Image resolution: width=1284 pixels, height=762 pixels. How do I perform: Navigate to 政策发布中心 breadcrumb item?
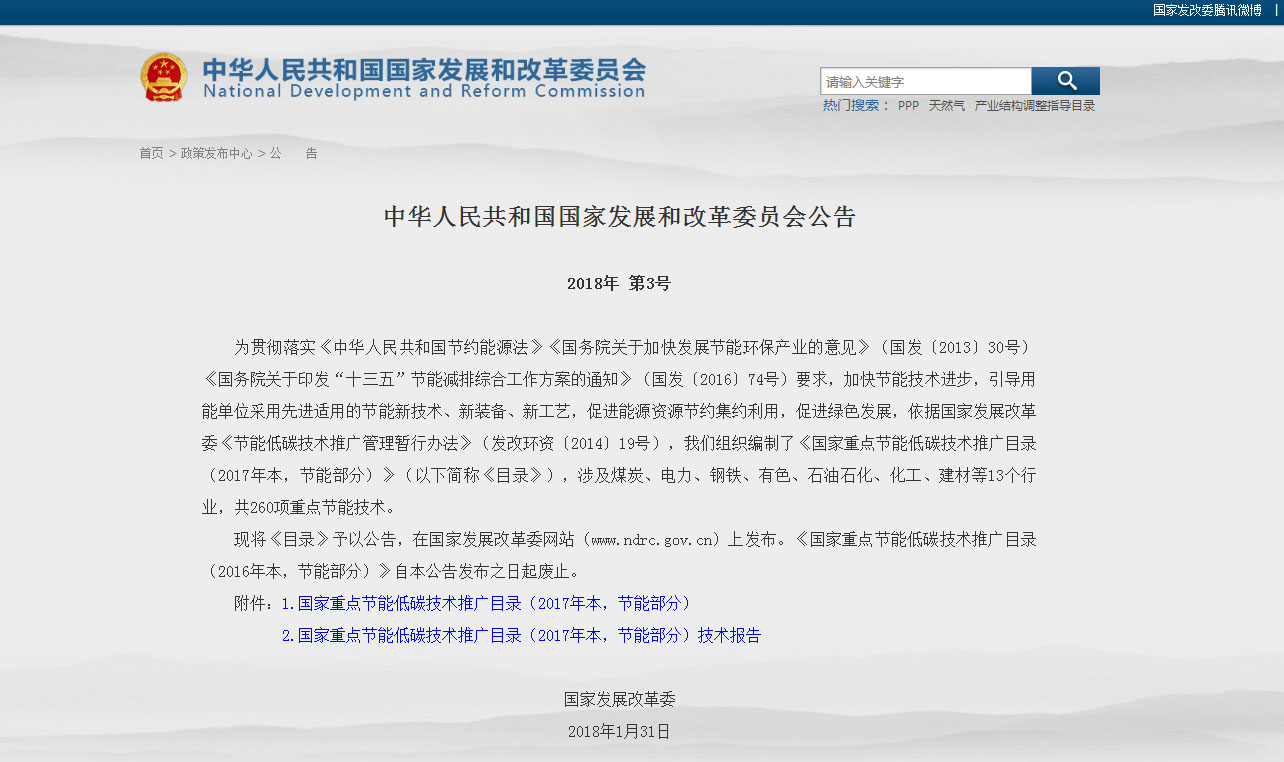(216, 153)
